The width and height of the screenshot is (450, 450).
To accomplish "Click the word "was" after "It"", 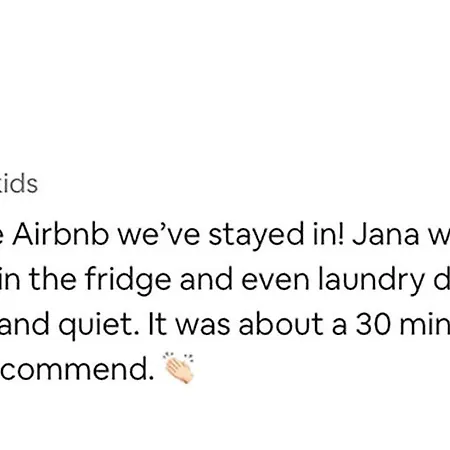I will pos(203,325).
